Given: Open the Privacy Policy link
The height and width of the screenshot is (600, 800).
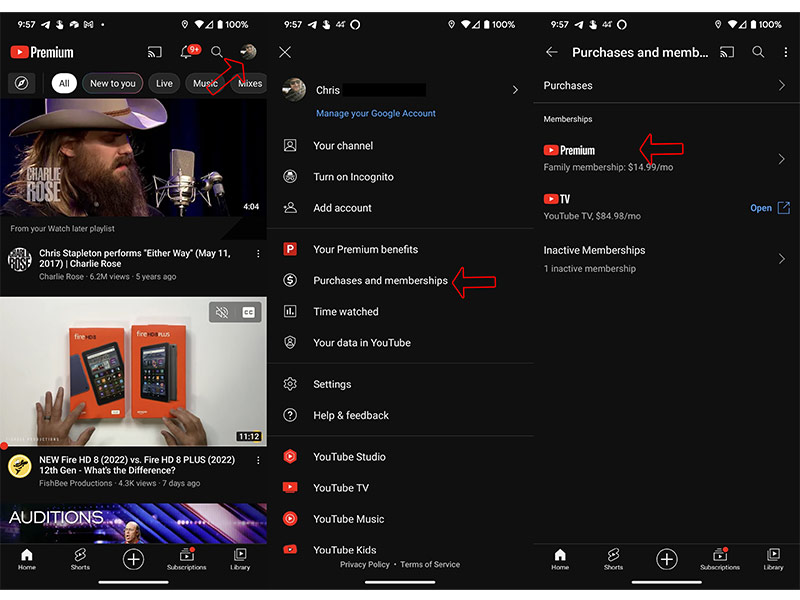Looking at the screenshot, I should coord(365,564).
